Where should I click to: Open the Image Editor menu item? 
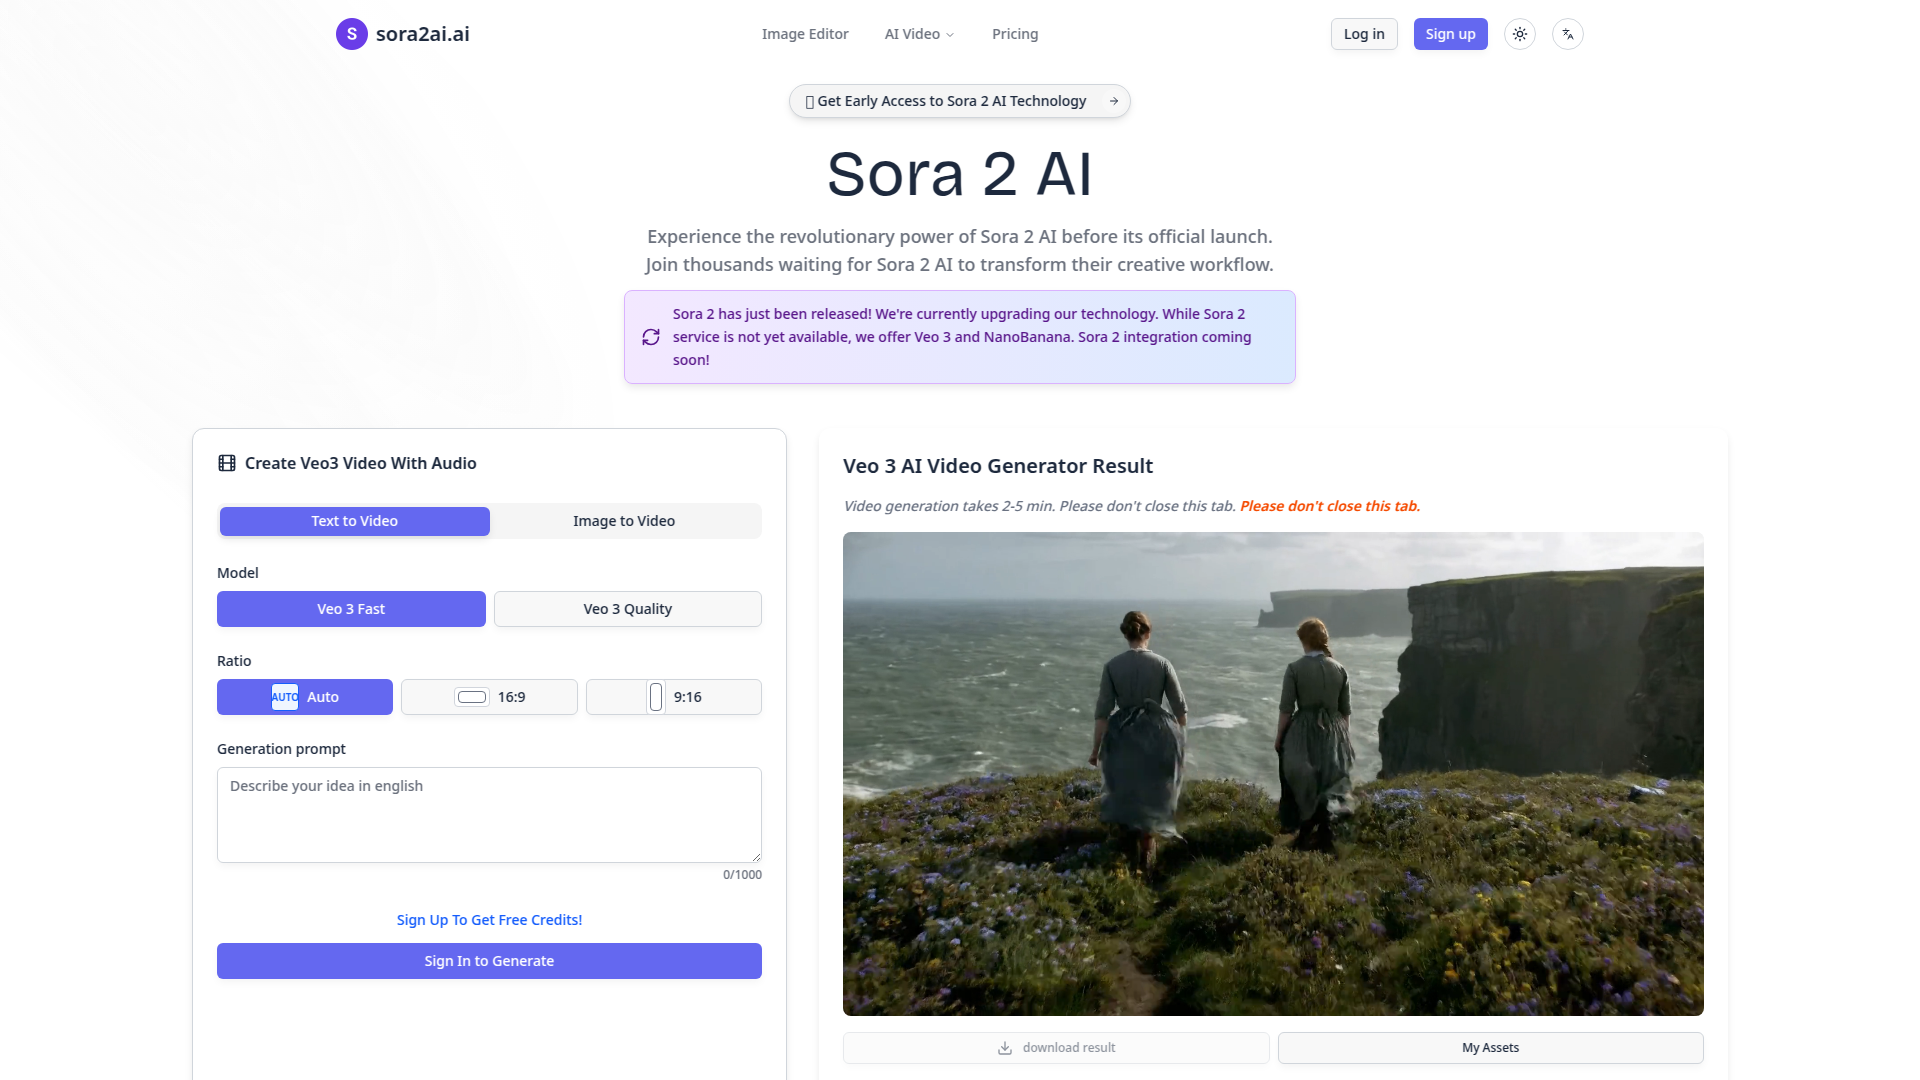tap(804, 34)
